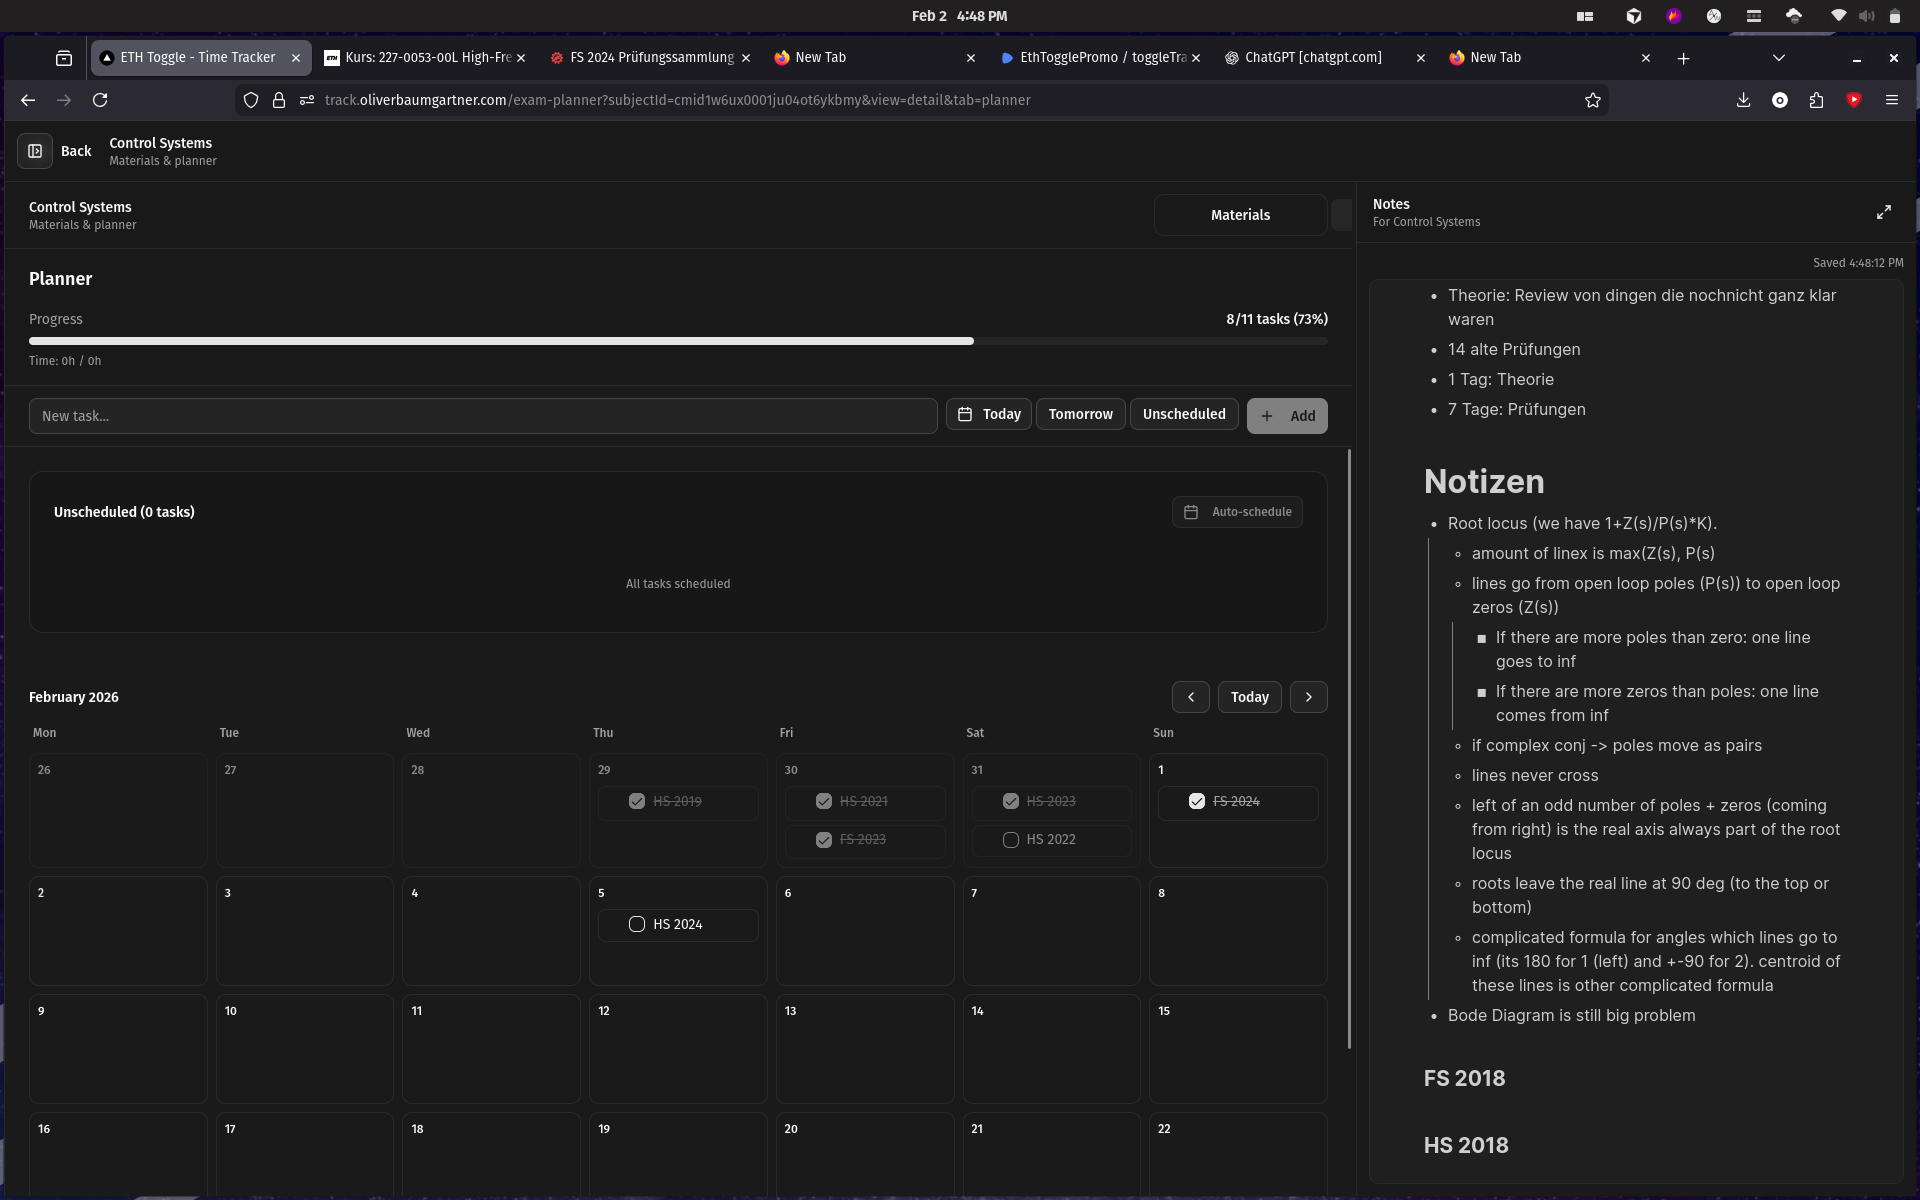Click the Auto-schedule button
This screenshot has width=1920, height=1200.
(1237, 512)
